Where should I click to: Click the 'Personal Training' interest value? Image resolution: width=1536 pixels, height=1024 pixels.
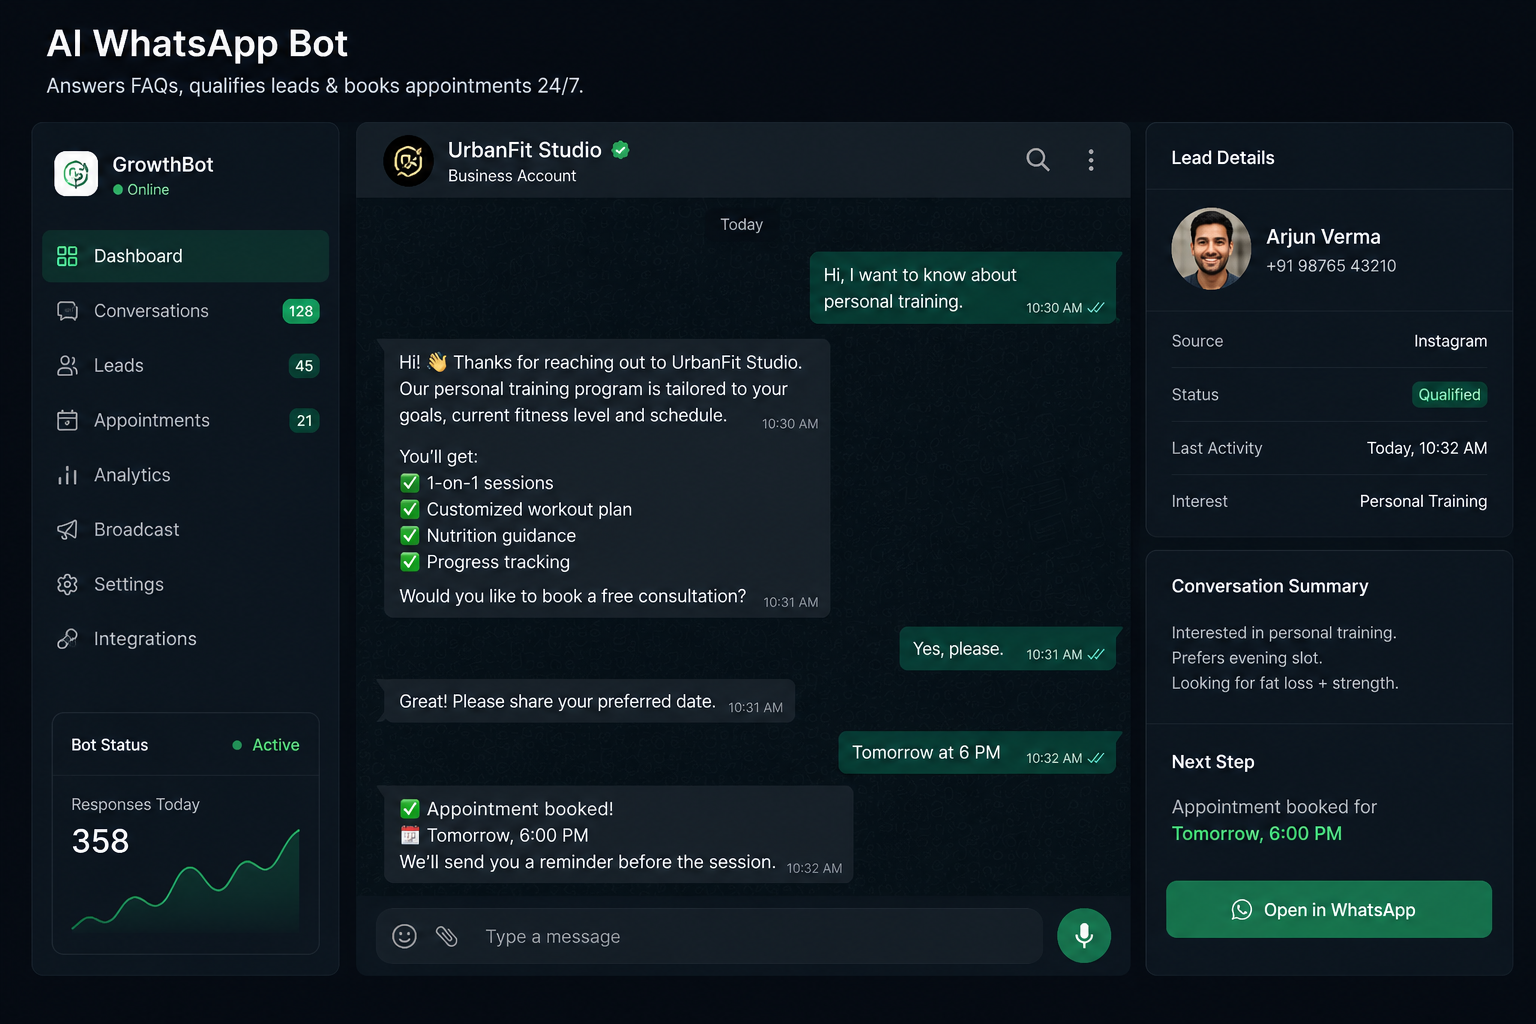(x=1423, y=501)
